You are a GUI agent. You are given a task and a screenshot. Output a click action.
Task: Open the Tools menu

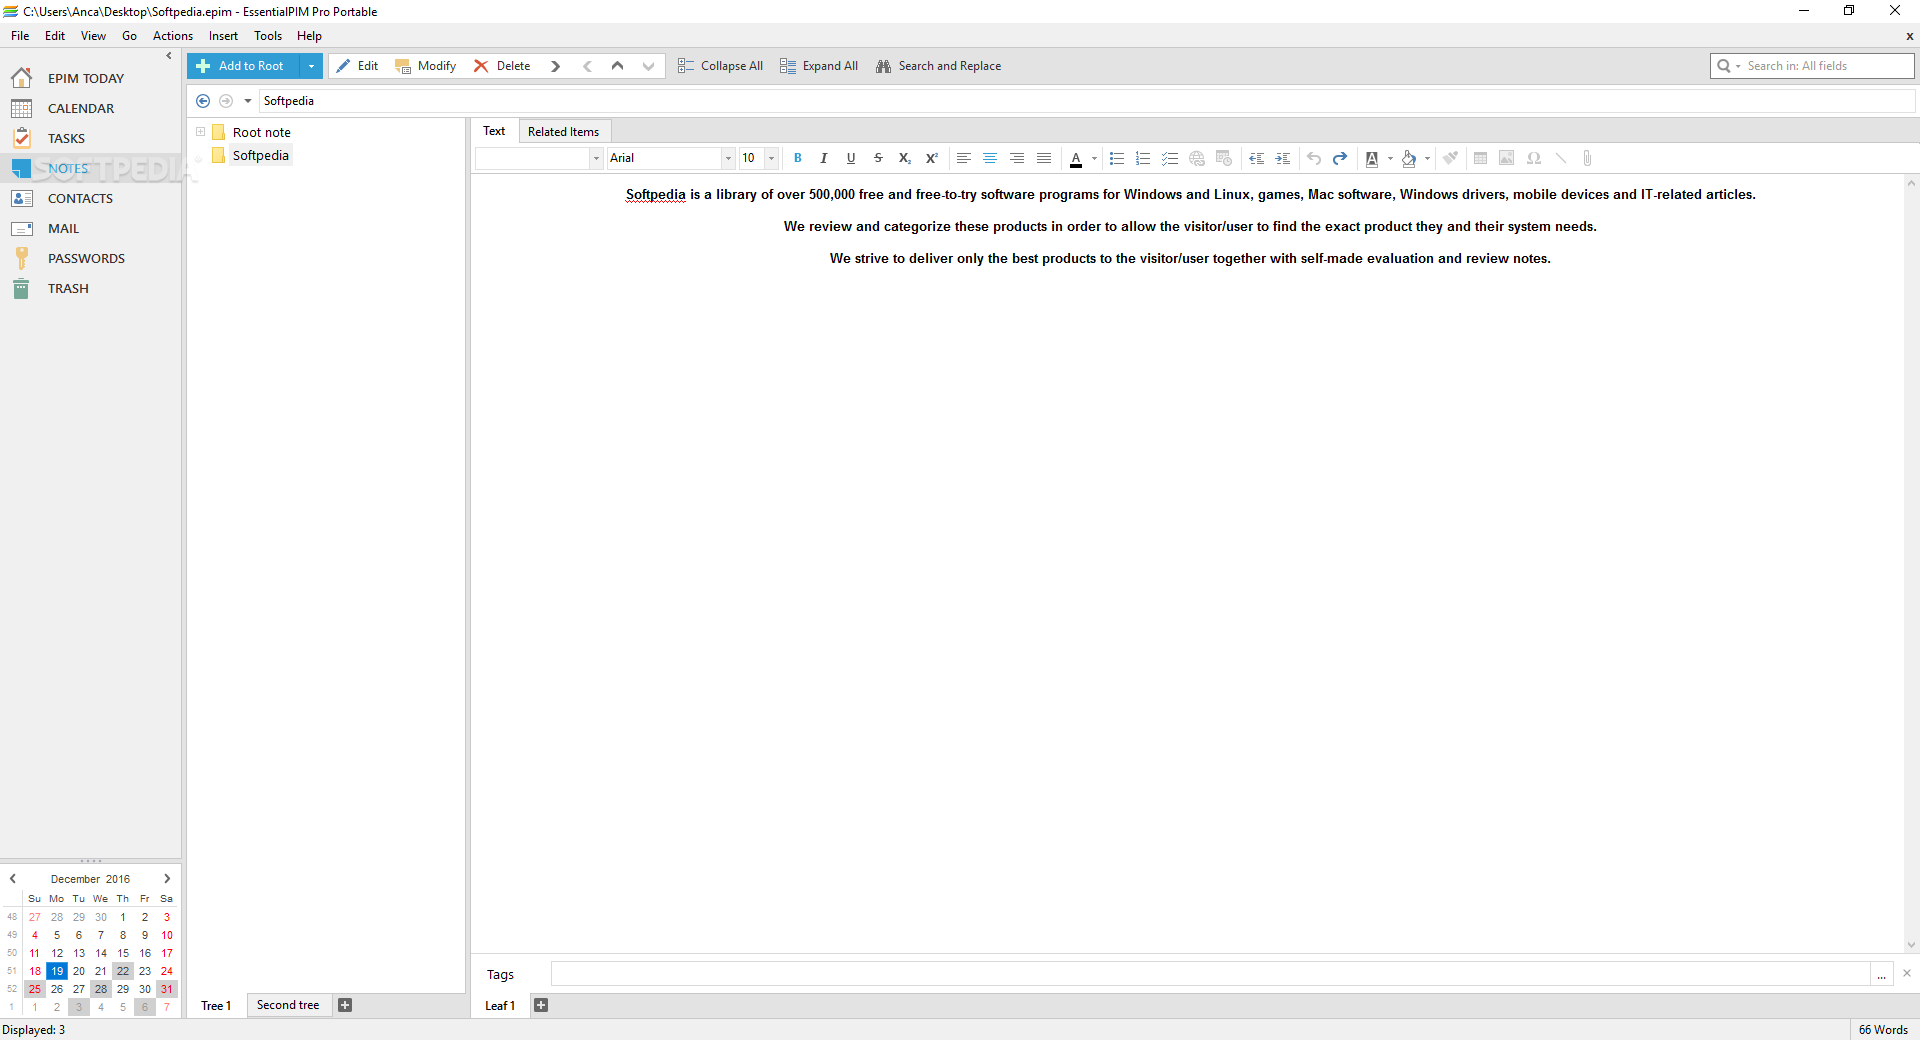268,36
